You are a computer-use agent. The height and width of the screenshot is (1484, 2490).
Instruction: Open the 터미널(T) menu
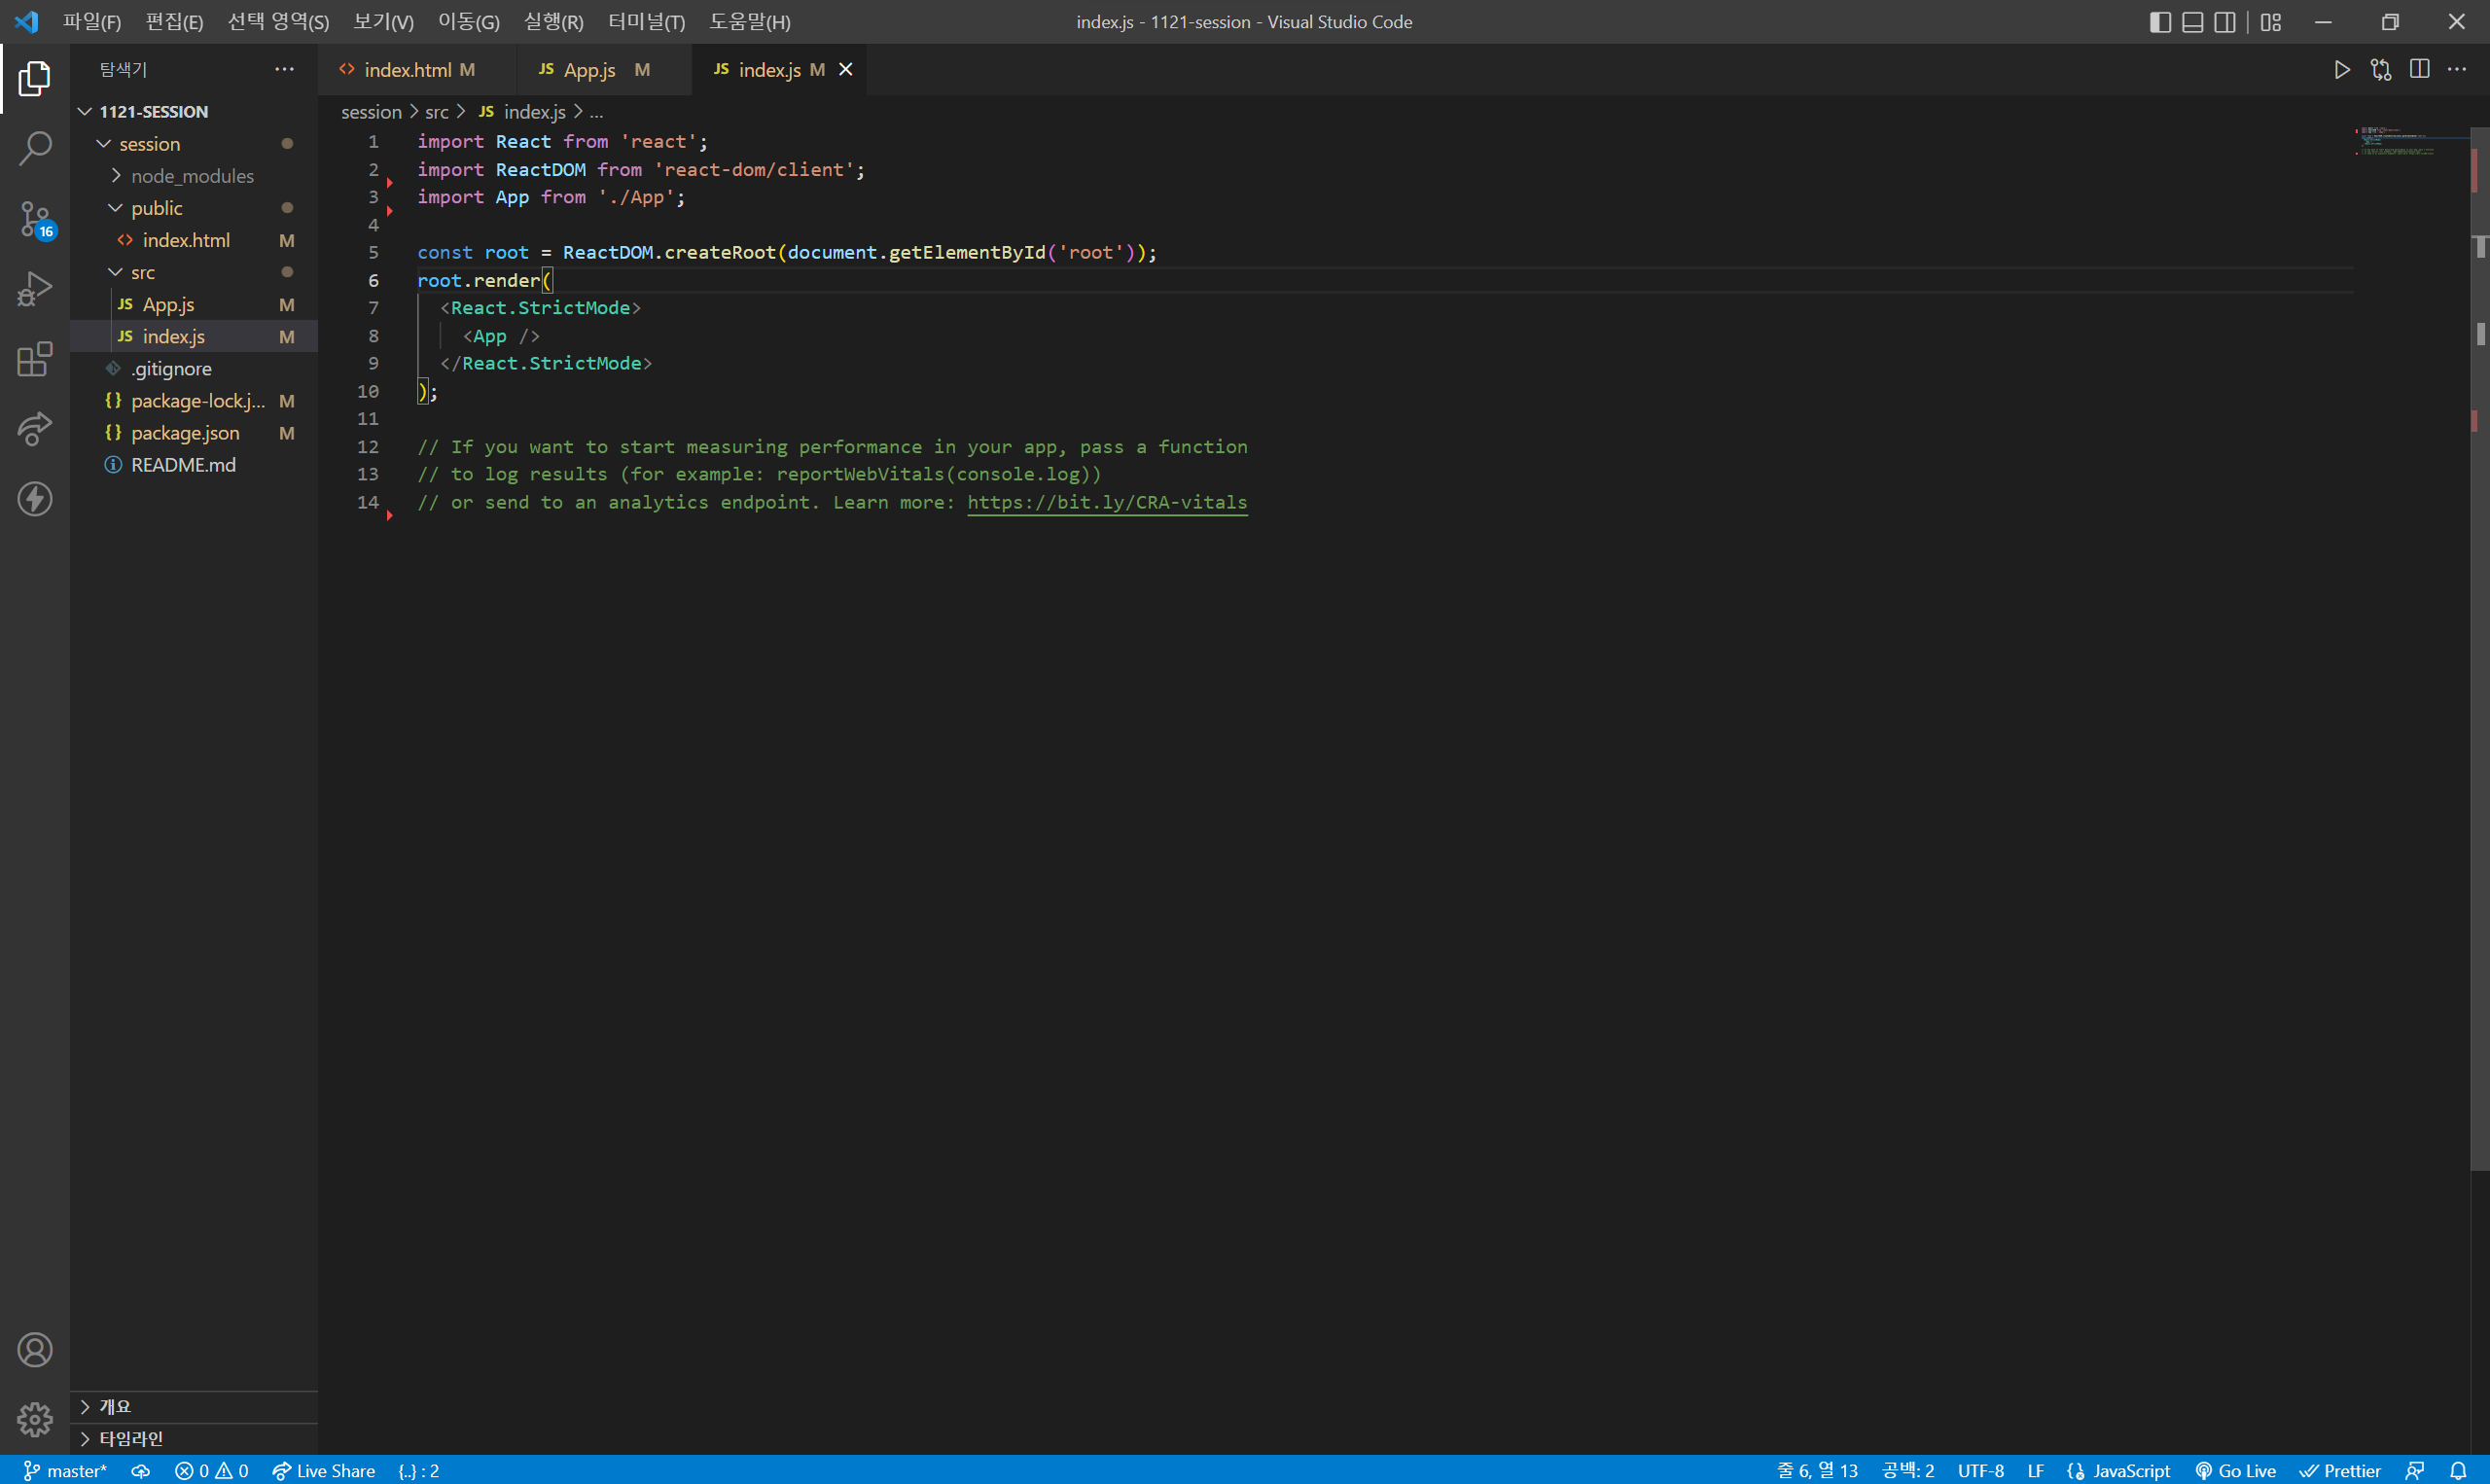[x=646, y=22]
